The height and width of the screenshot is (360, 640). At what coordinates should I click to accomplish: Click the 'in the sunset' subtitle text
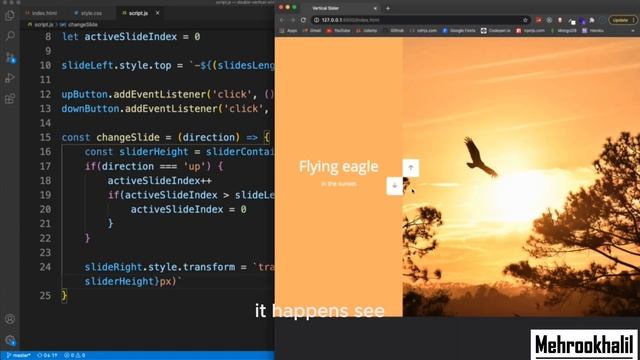[x=338, y=184]
